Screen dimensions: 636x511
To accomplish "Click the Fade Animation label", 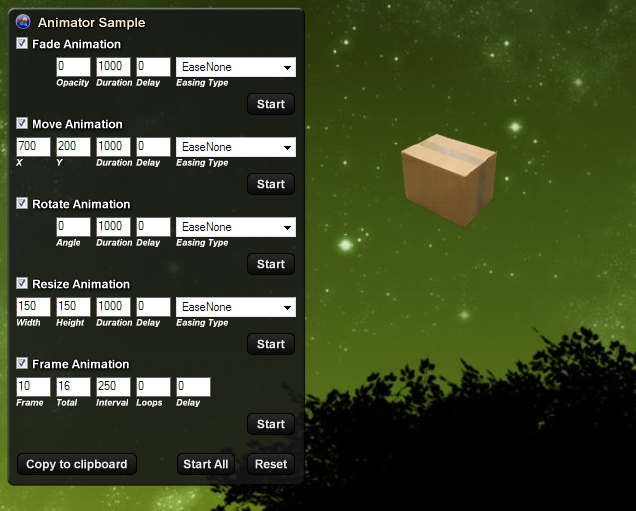I will pyautogui.click(x=76, y=44).
